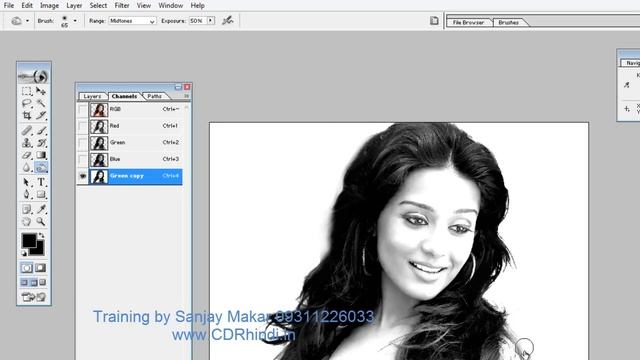This screenshot has width=640, height=360.
Task: Open the Brushes tab in palette well
Action: [509, 22]
